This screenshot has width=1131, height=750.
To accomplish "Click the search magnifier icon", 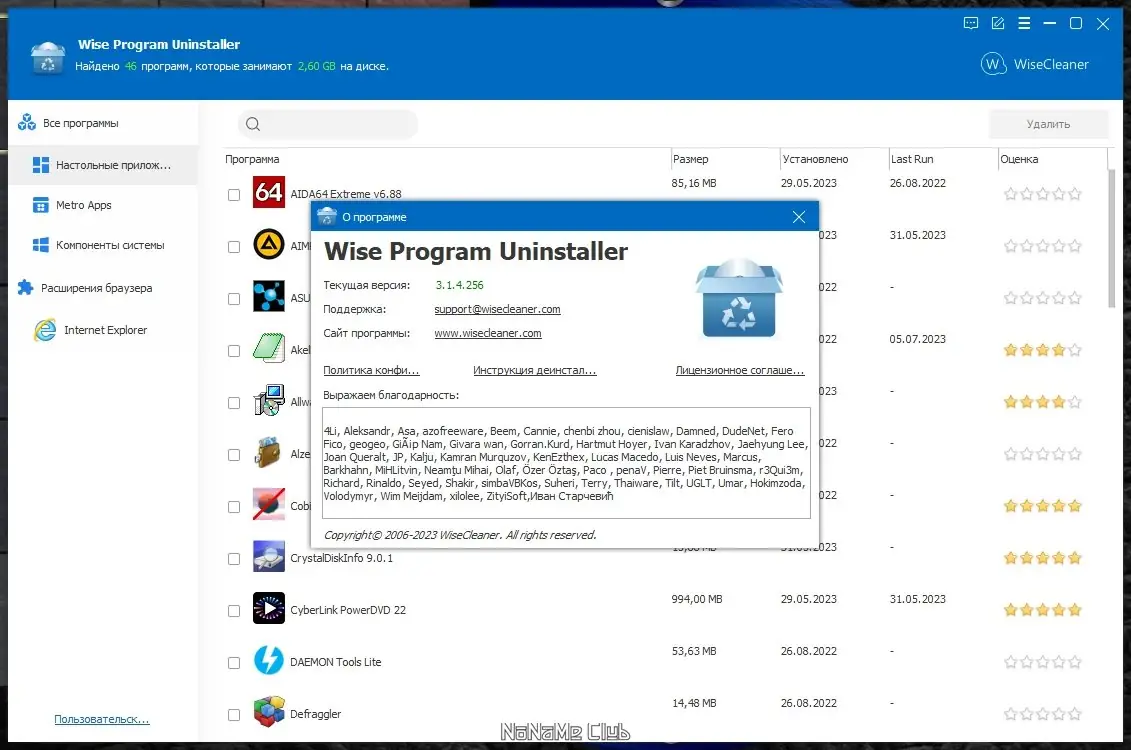I will pyautogui.click(x=253, y=124).
